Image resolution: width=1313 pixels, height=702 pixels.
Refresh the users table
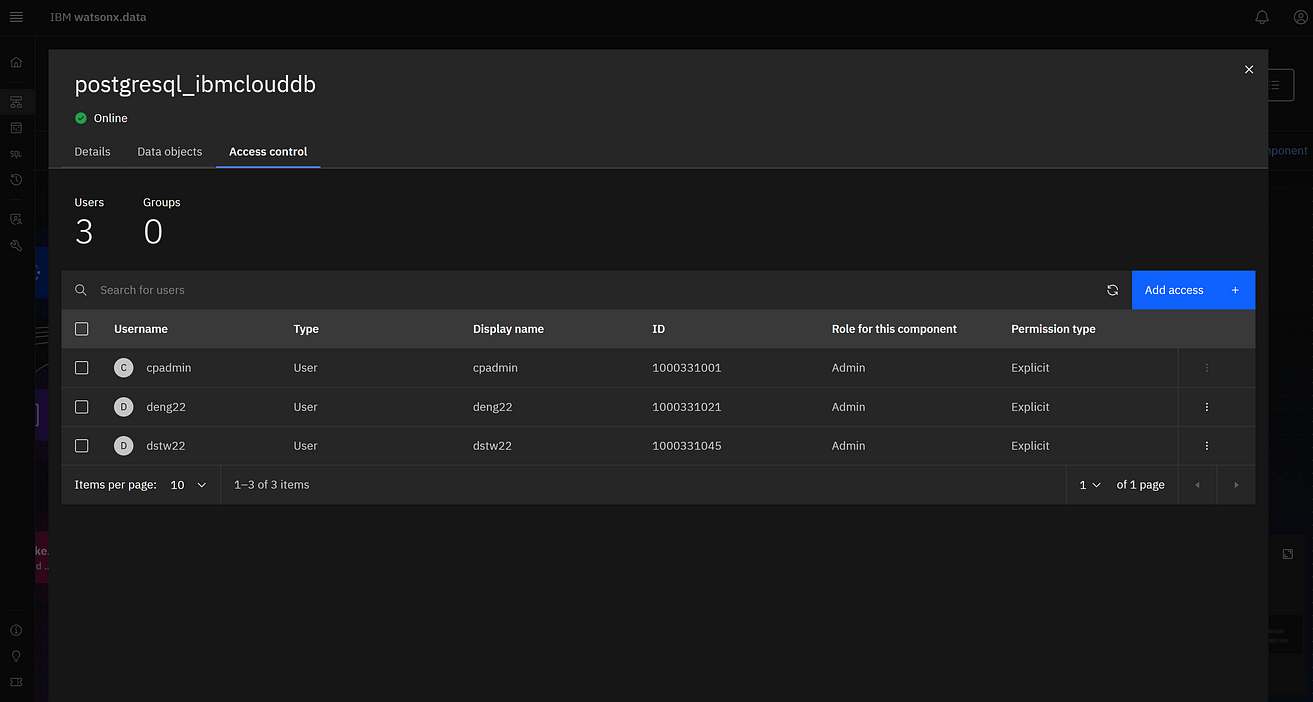click(x=1112, y=290)
